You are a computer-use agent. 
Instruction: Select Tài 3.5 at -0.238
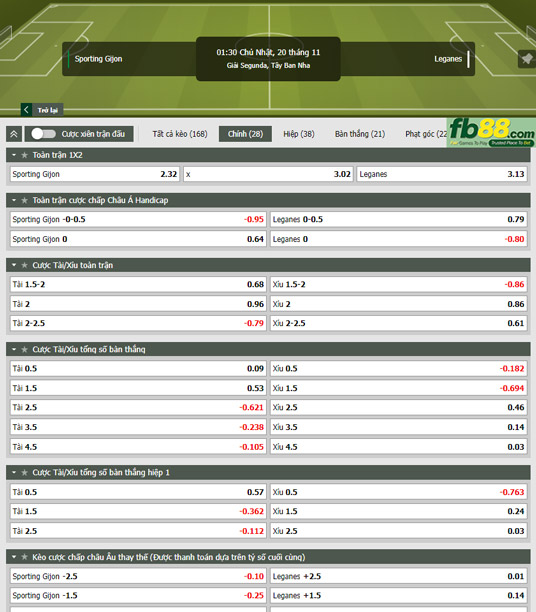click(x=138, y=427)
